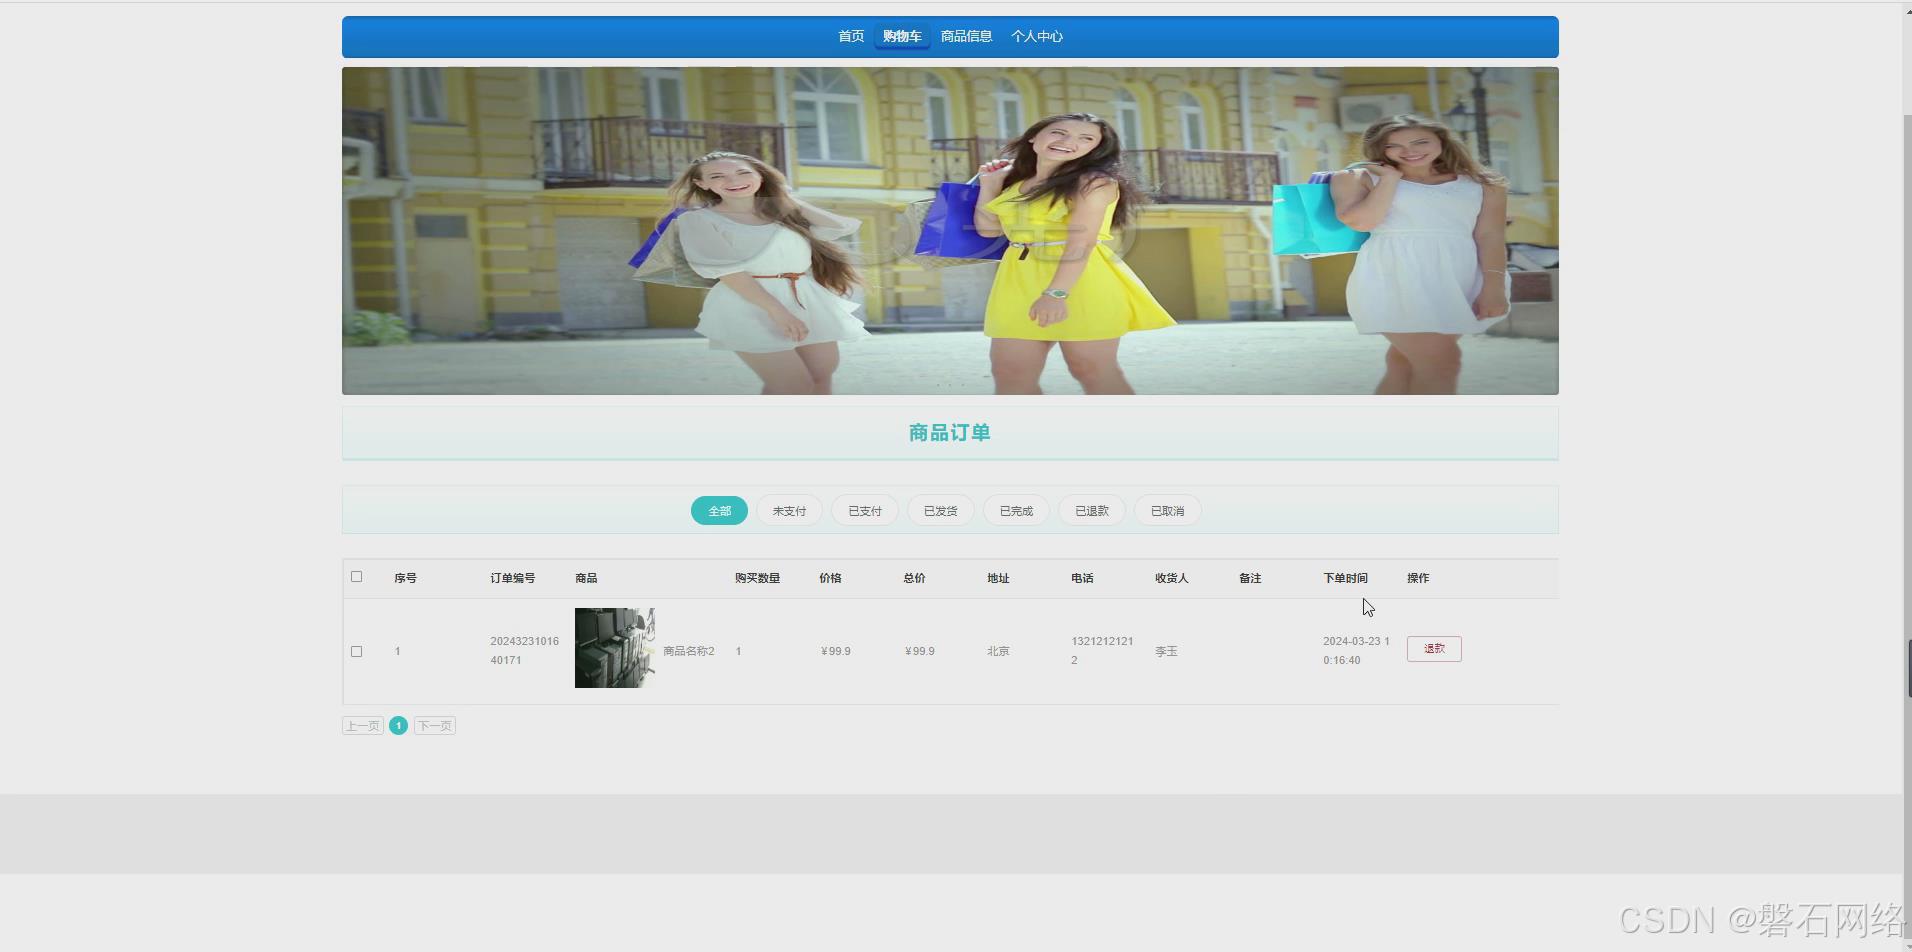
Task: Filter orders by 未支付
Action: (x=789, y=511)
